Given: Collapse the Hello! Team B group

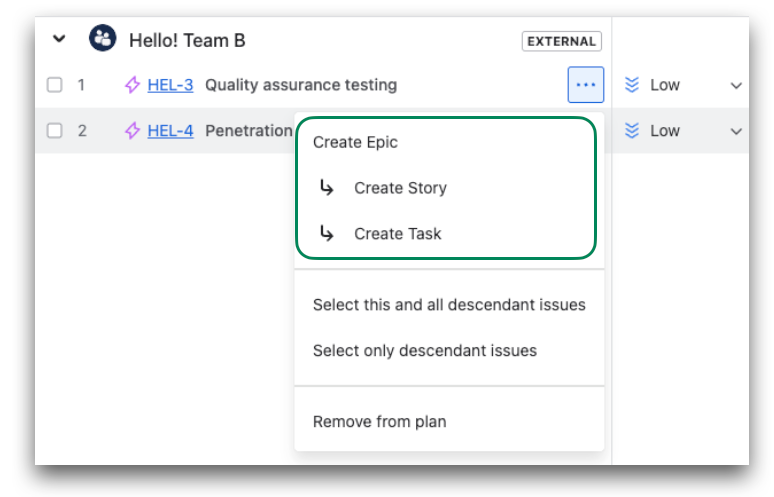Looking at the screenshot, I should pyautogui.click(x=59, y=40).
